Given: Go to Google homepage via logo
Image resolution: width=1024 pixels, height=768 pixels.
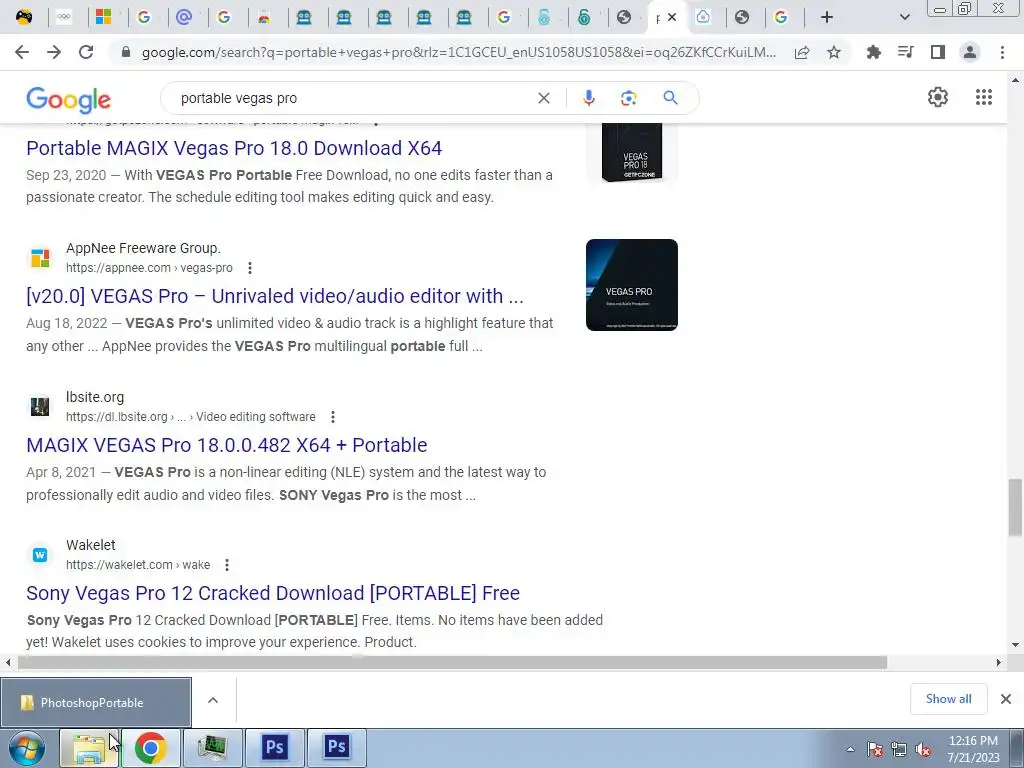Looking at the screenshot, I should (69, 99).
